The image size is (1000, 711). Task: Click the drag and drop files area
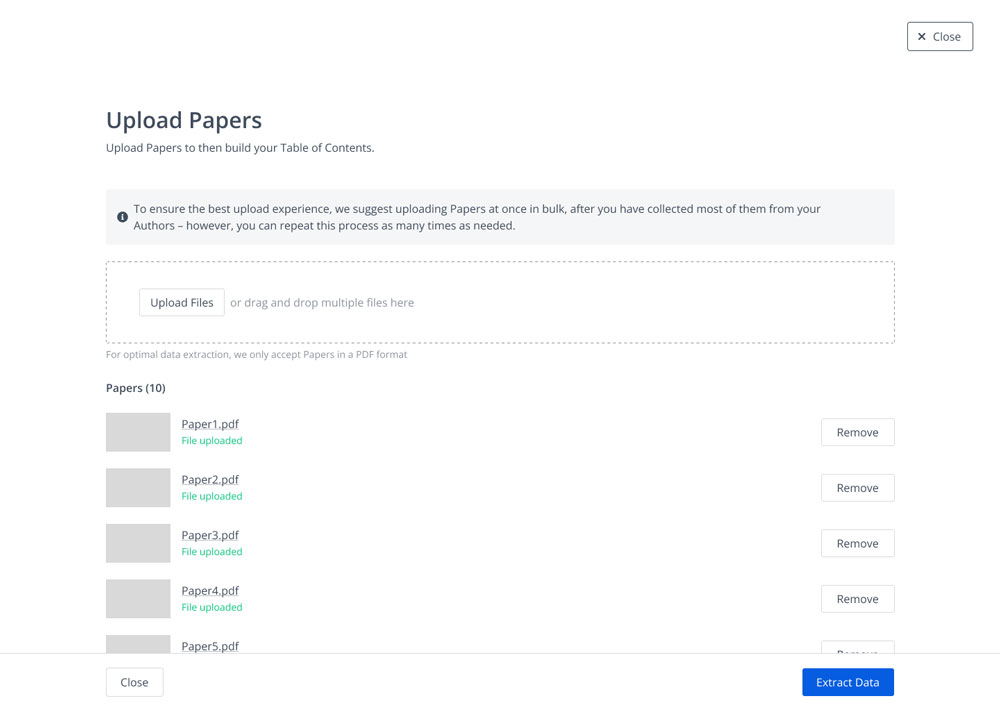500,302
